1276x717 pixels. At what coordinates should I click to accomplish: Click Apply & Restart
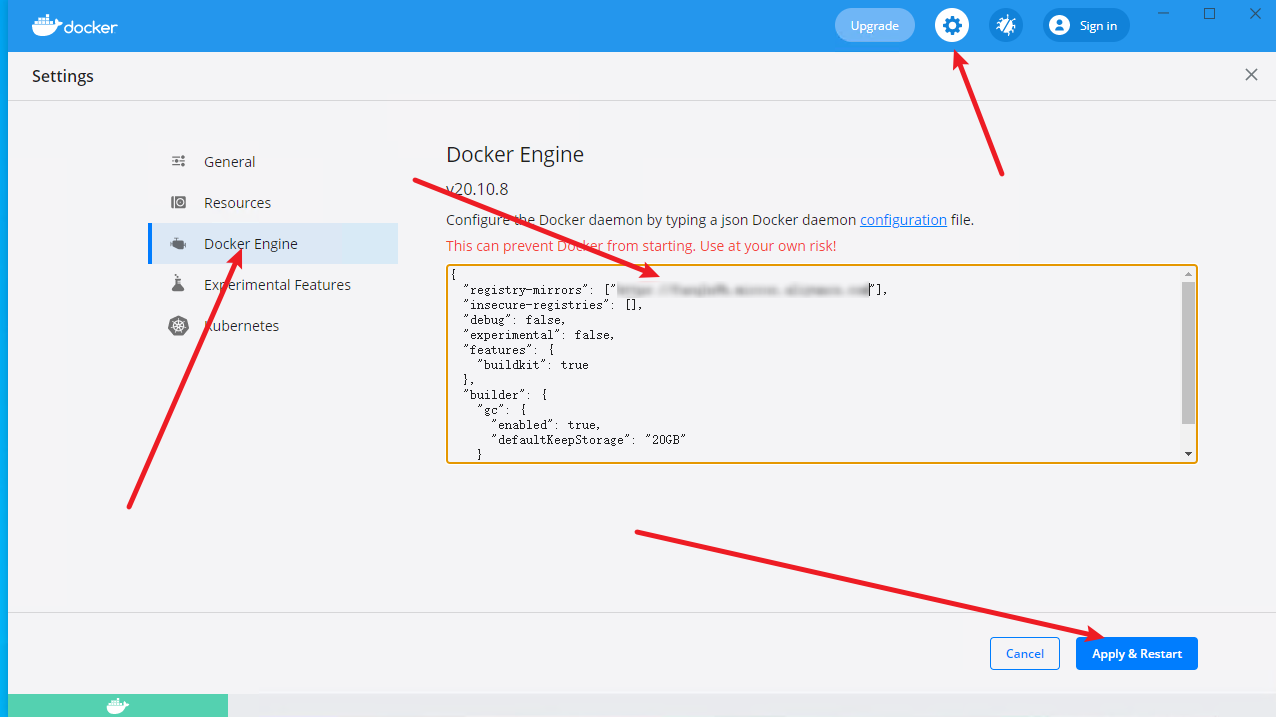[x=1136, y=654]
